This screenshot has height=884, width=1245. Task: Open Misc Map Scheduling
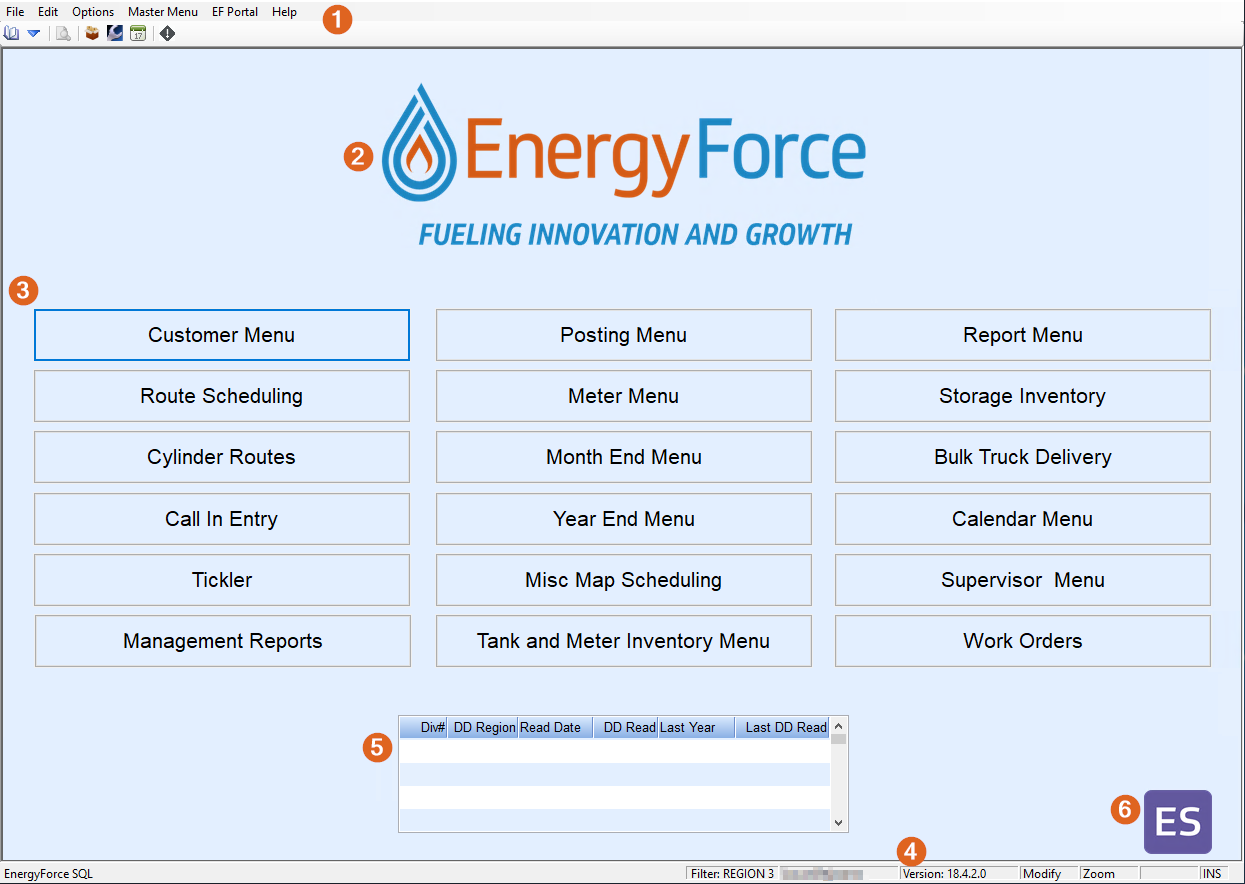coord(624,580)
